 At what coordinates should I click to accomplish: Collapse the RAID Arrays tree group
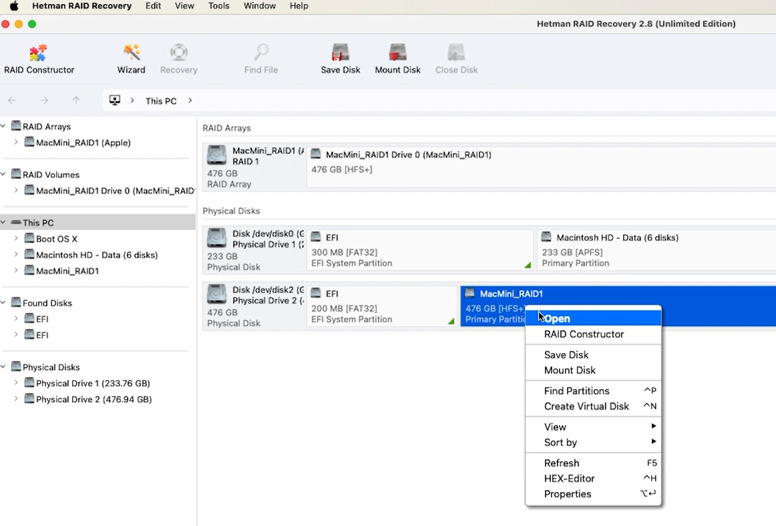(x=3, y=126)
